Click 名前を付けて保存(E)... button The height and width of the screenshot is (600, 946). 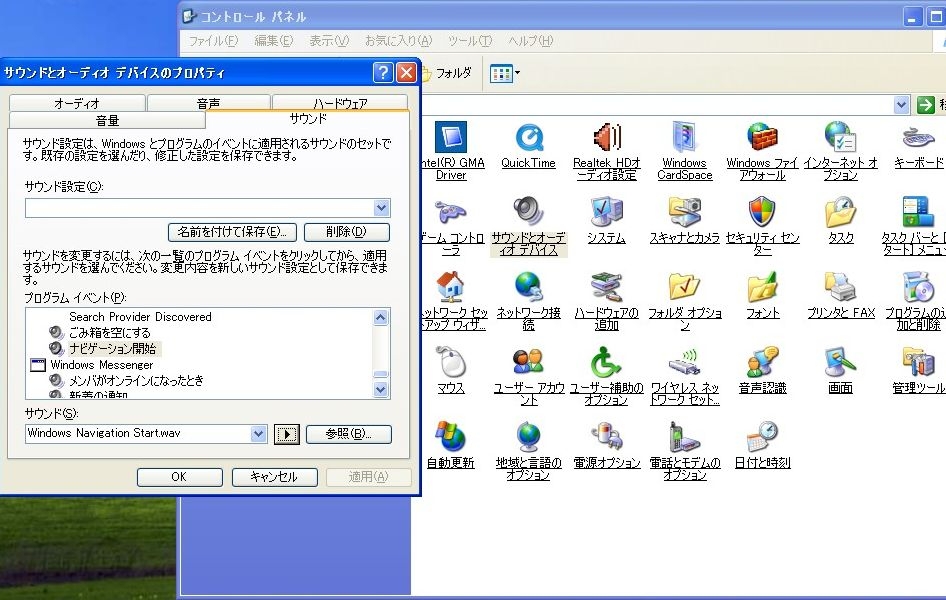point(232,232)
